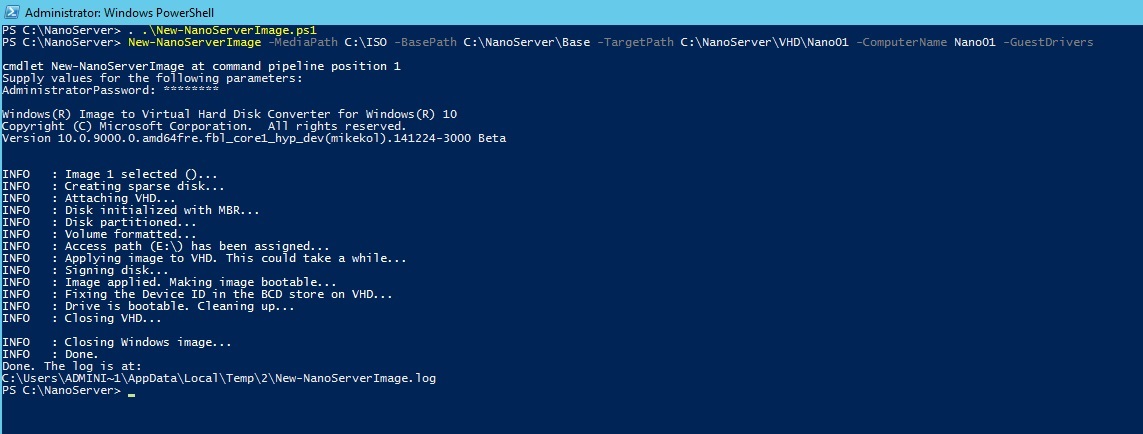Click the 'Fixing the Device ID in the BCD store' line
The width and height of the screenshot is (1143, 434).
click(x=198, y=294)
